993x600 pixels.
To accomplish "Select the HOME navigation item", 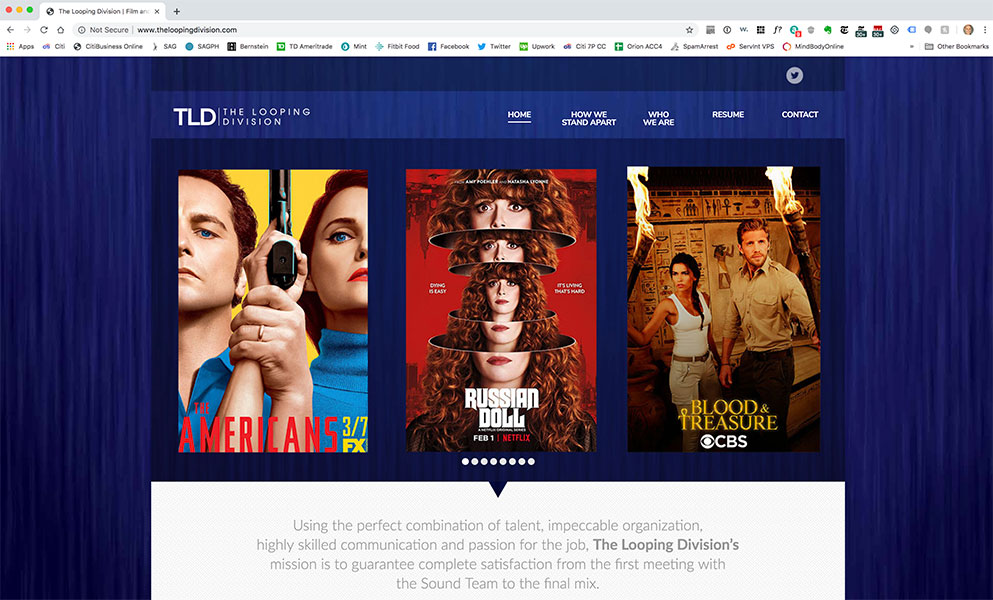I will (x=519, y=115).
